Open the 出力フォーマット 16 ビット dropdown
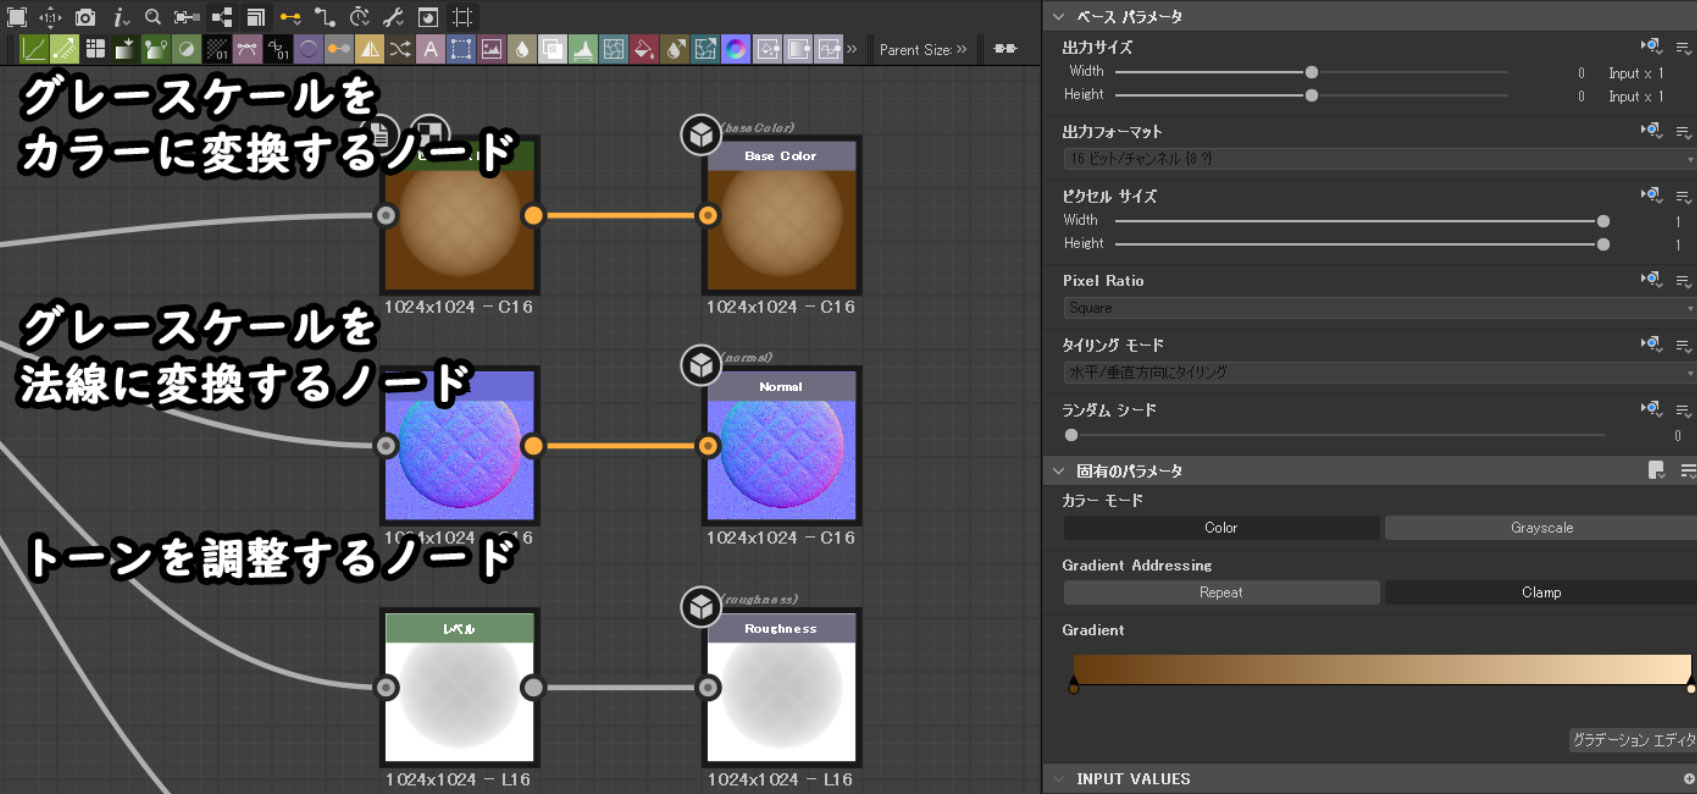The width and height of the screenshot is (1697, 794). click(x=1379, y=159)
